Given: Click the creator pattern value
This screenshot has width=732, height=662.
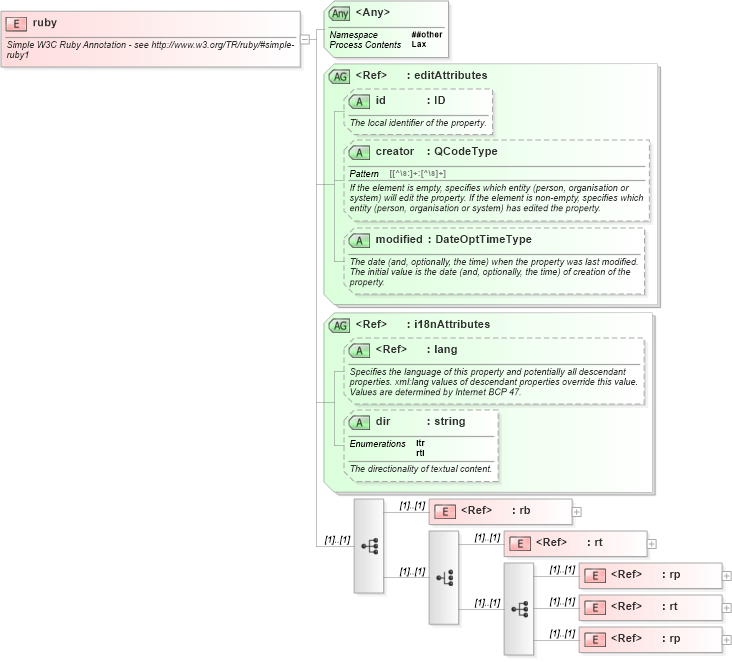Looking at the screenshot, I should coord(417,174).
